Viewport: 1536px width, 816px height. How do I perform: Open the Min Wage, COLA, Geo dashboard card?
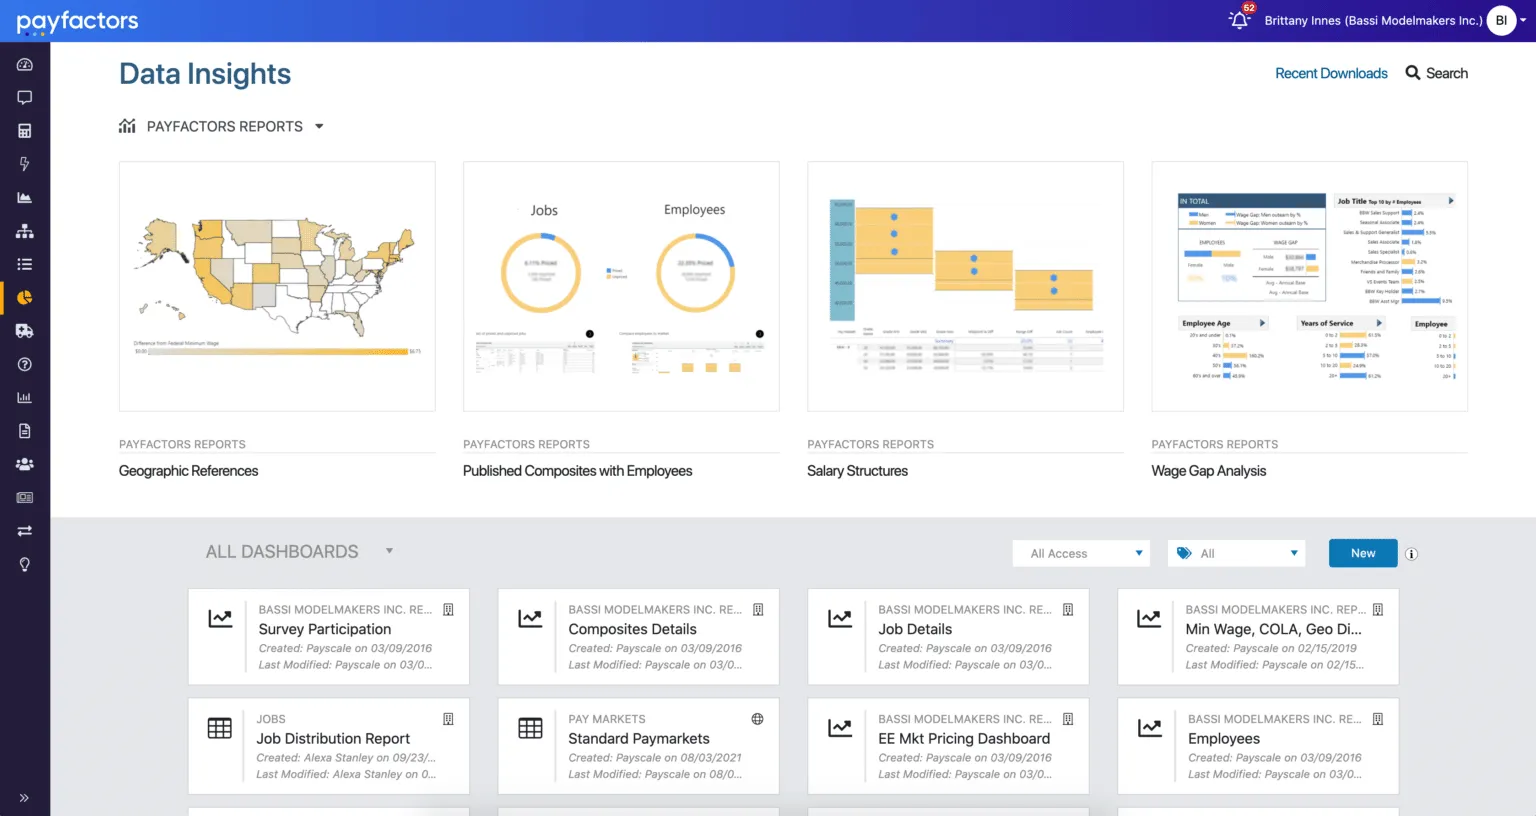1258,637
